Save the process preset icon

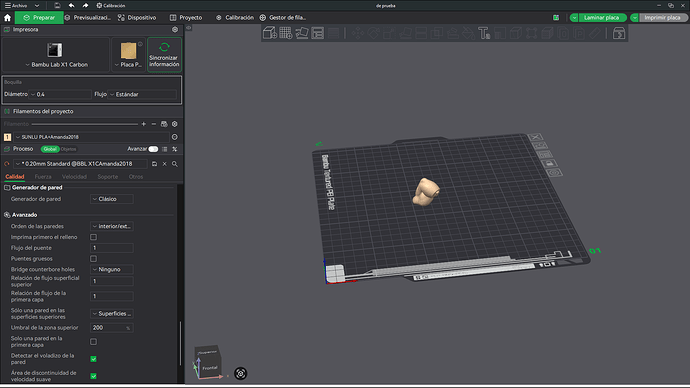point(154,164)
